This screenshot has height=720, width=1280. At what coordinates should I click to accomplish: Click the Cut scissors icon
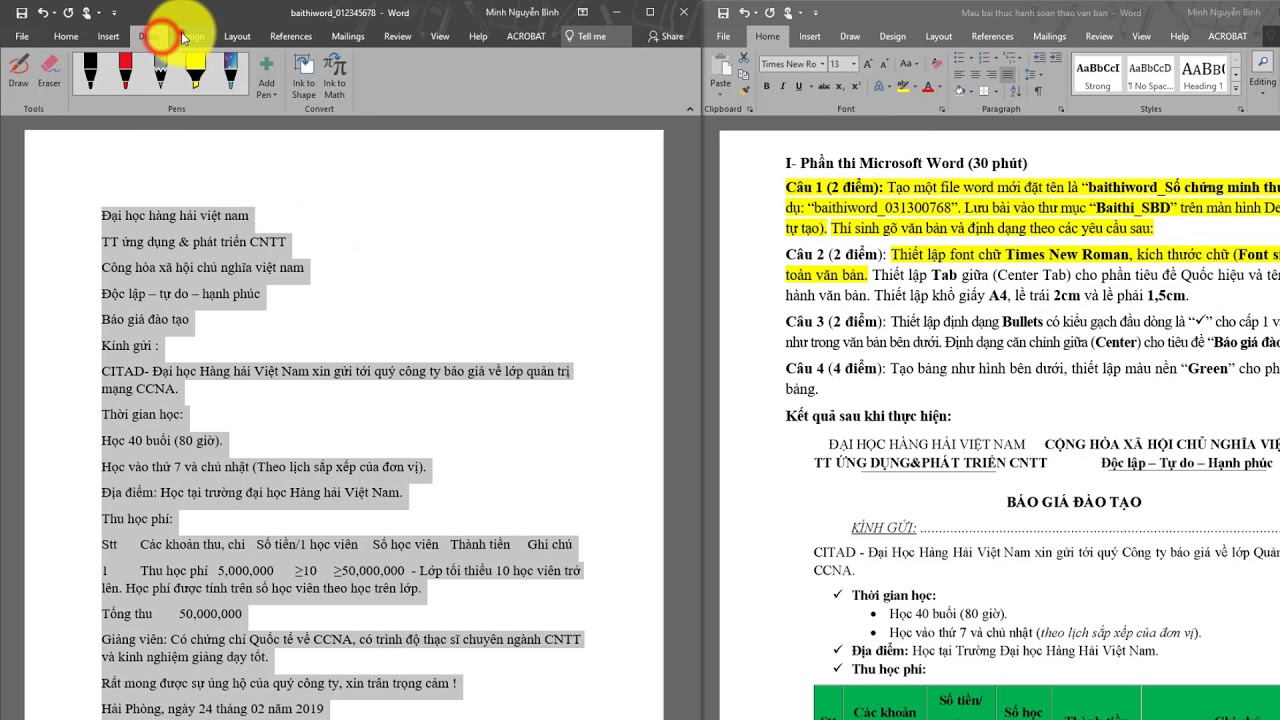(x=743, y=58)
